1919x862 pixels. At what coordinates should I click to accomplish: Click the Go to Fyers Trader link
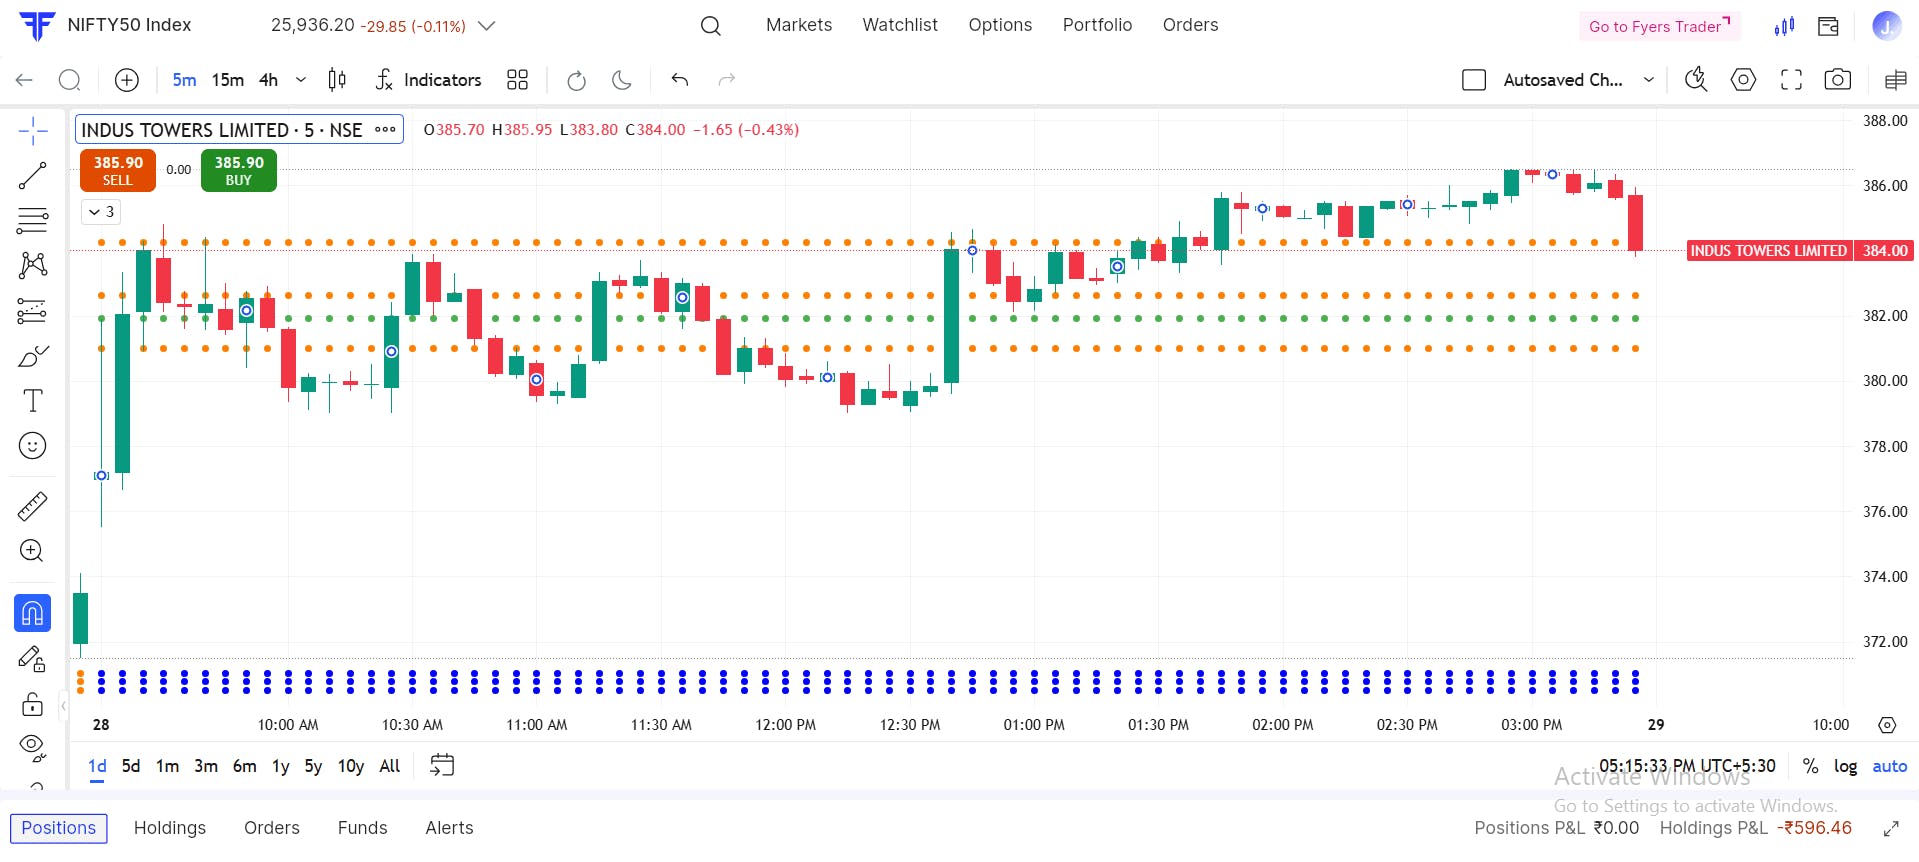point(1660,26)
